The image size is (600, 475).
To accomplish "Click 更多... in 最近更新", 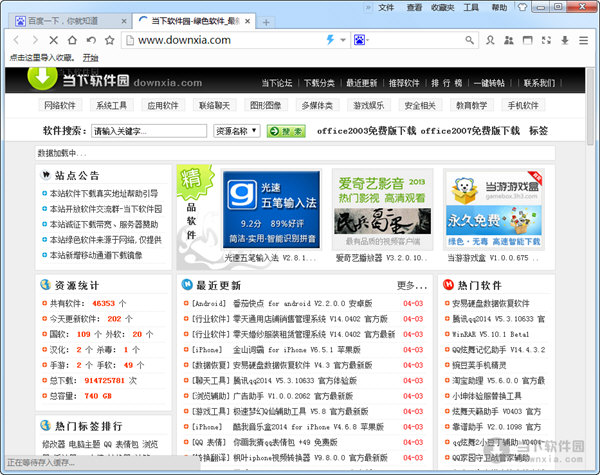I will (x=412, y=285).
